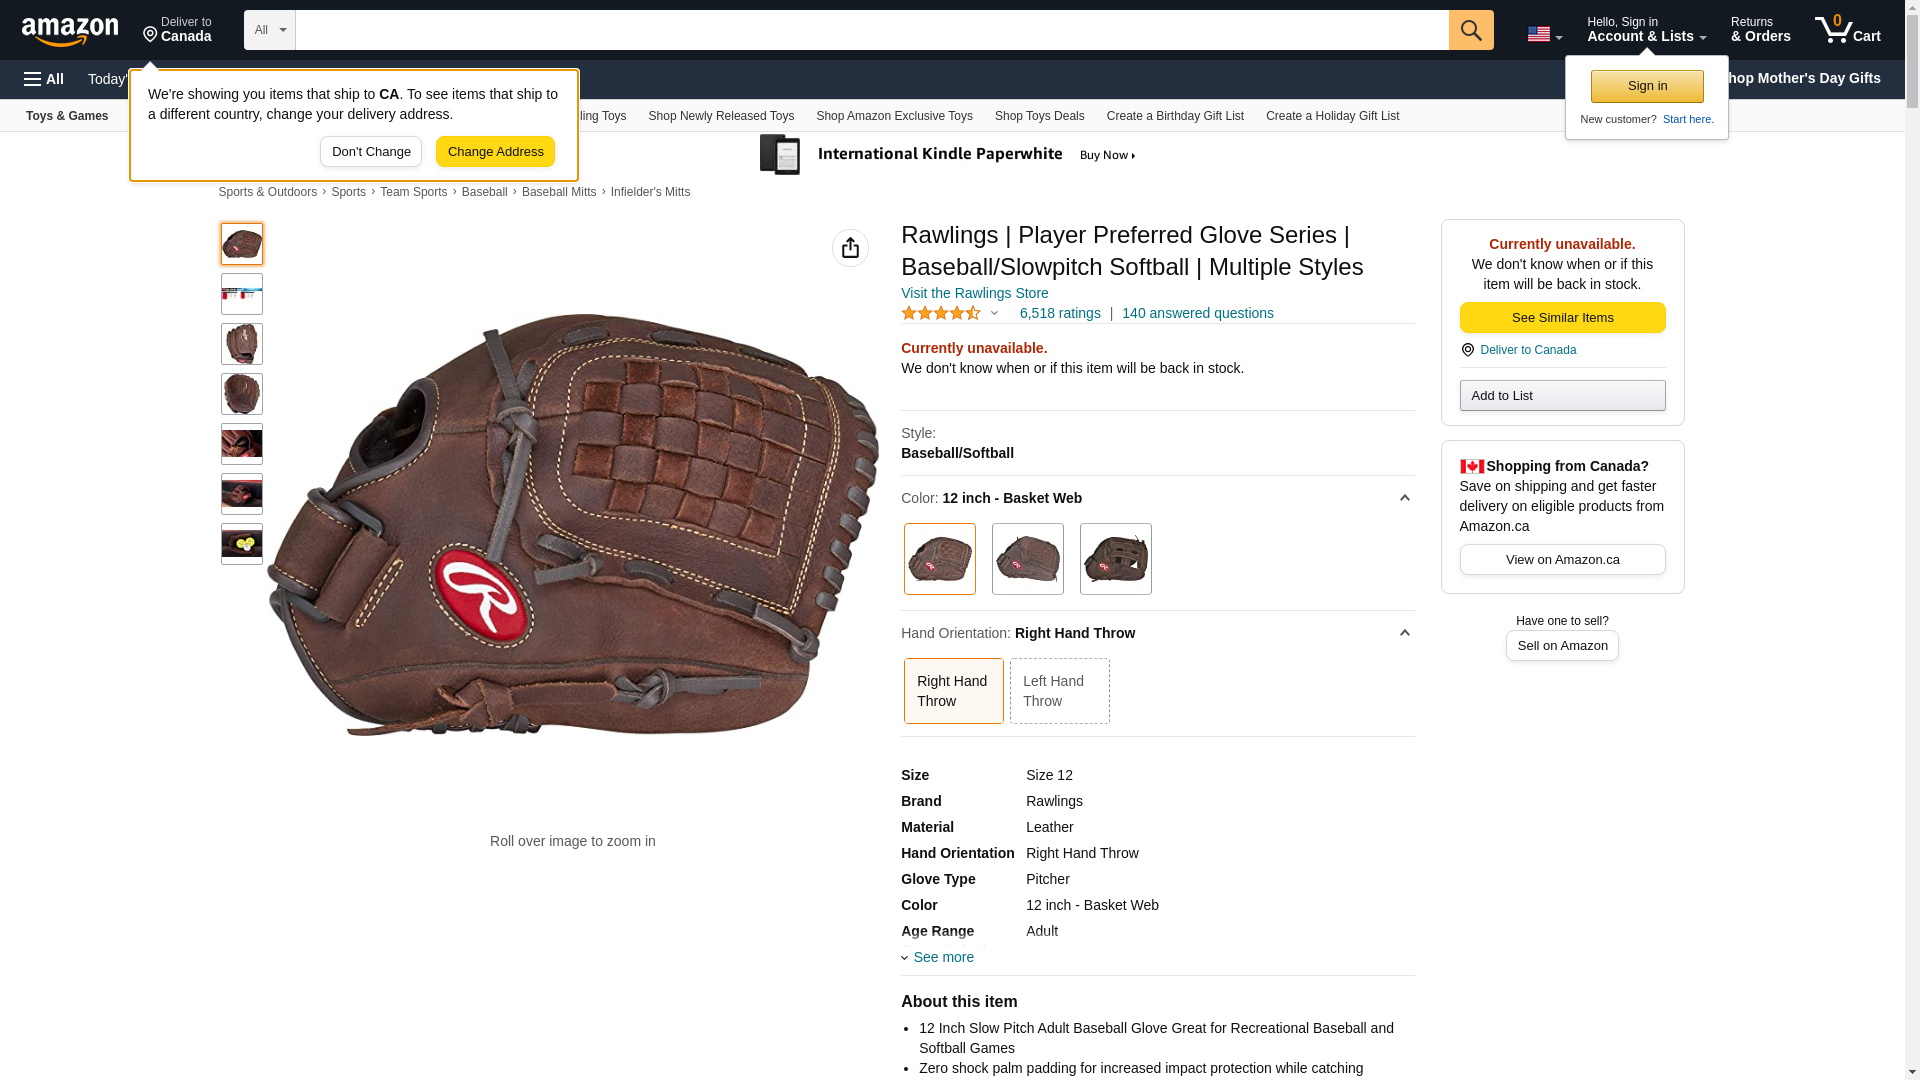
Task: Select Right Hand Throw option
Action: 953,691
